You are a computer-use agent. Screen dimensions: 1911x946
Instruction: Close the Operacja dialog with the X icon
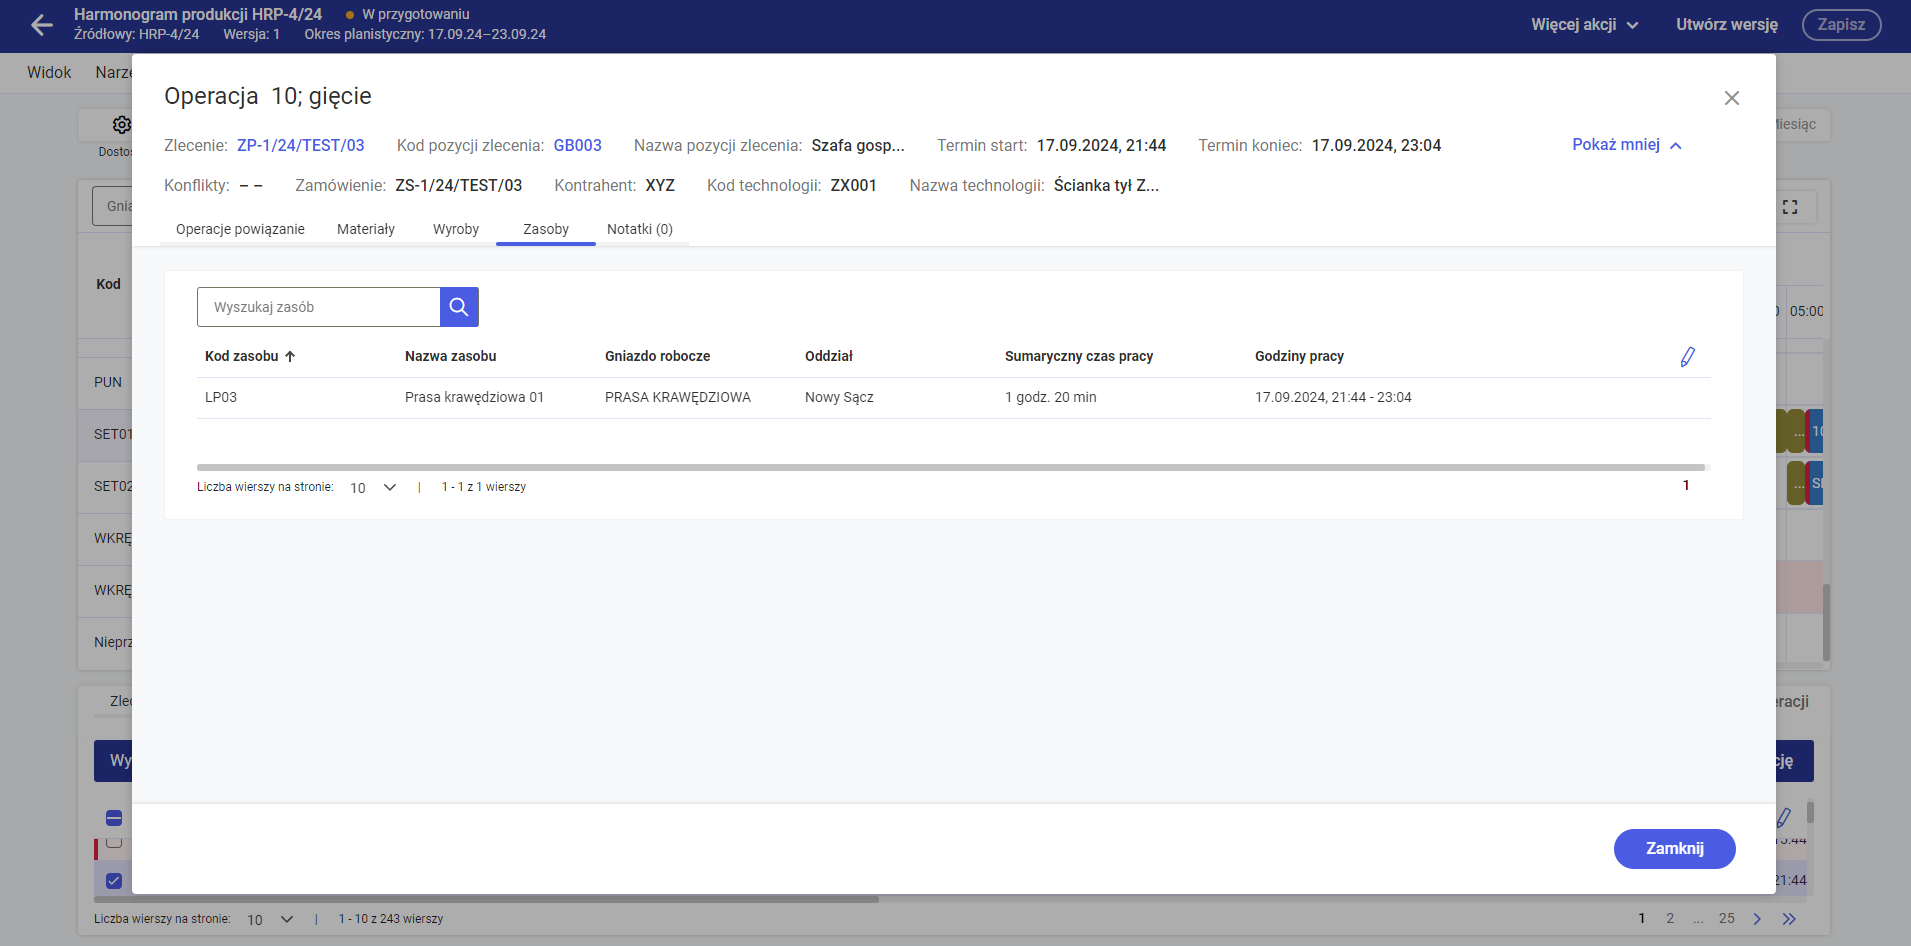pos(1732,98)
